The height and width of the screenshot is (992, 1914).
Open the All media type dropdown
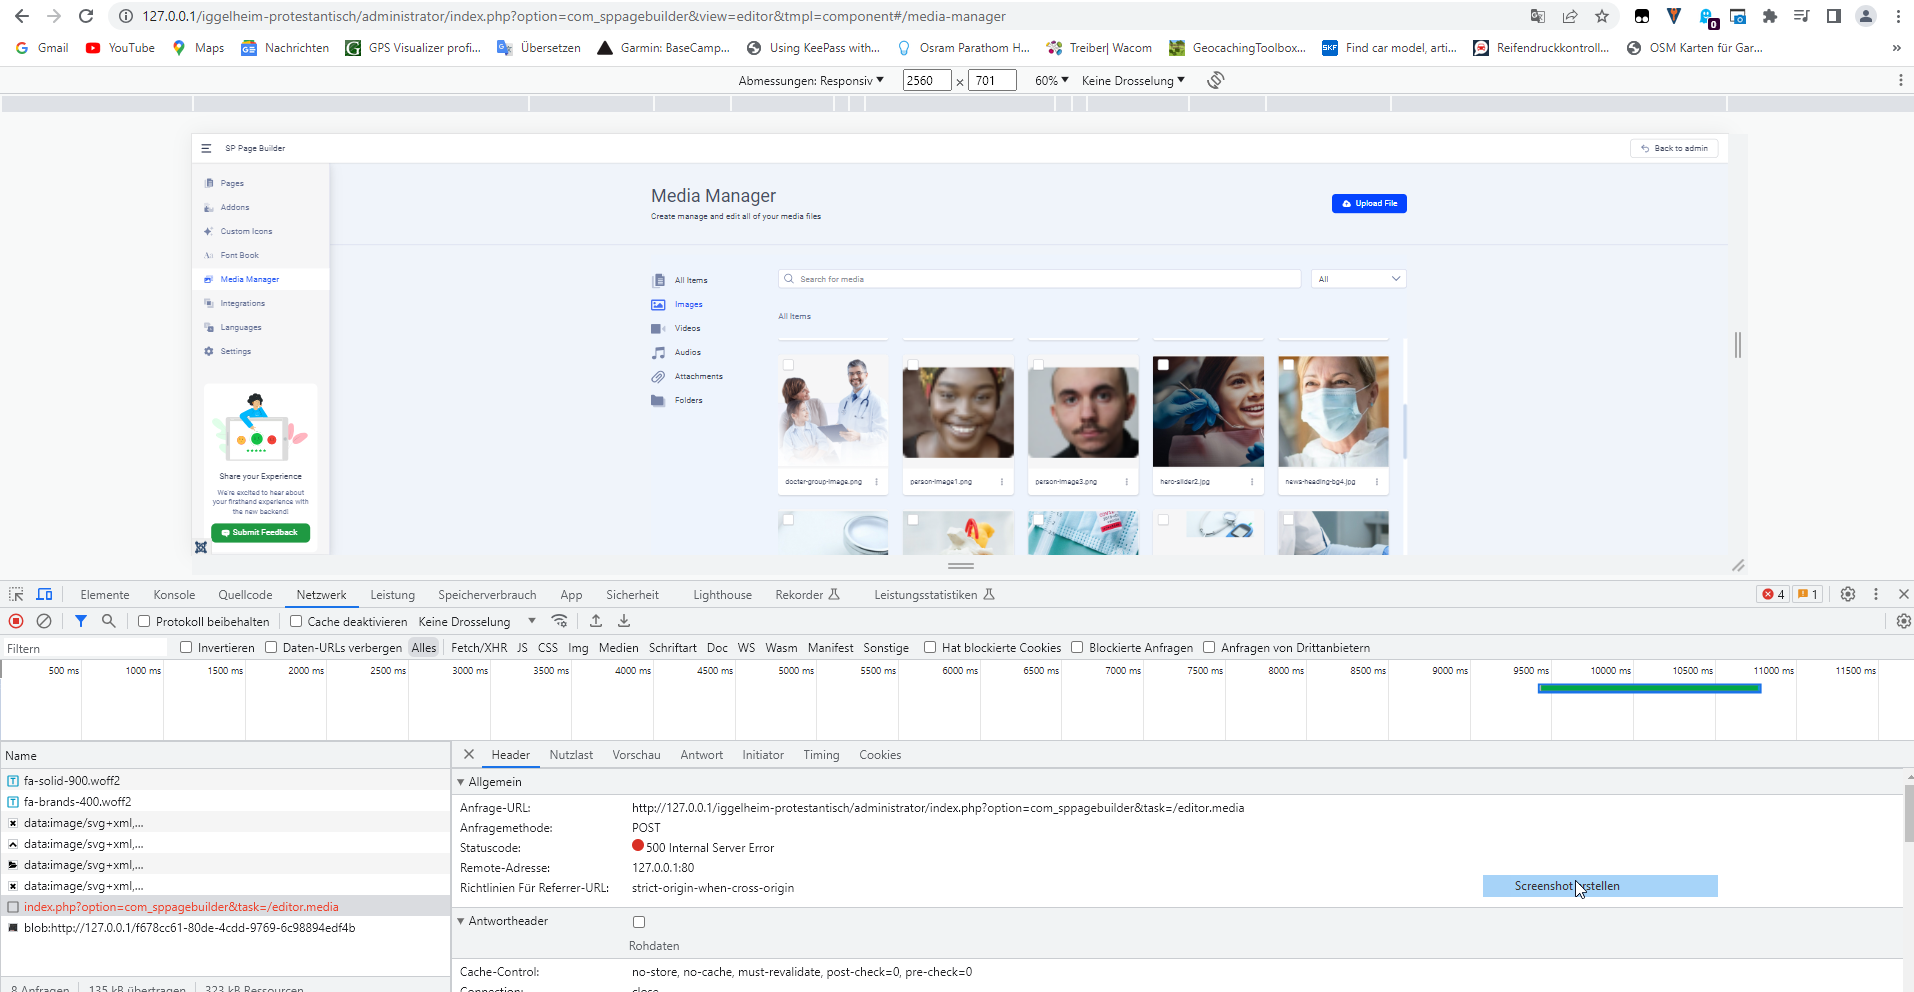(x=1358, y=279)
